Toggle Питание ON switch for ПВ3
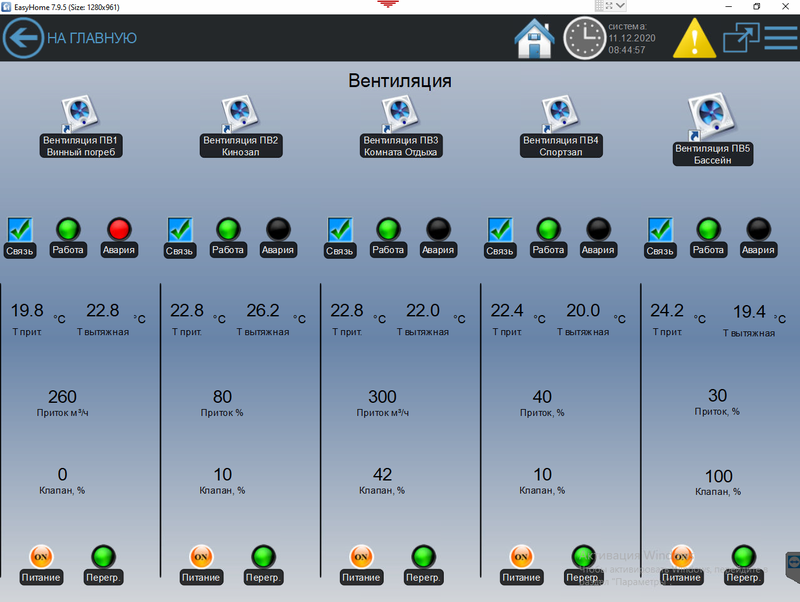Image resolution: width=800 pixels, height=602 pixels. click(361, 556)
